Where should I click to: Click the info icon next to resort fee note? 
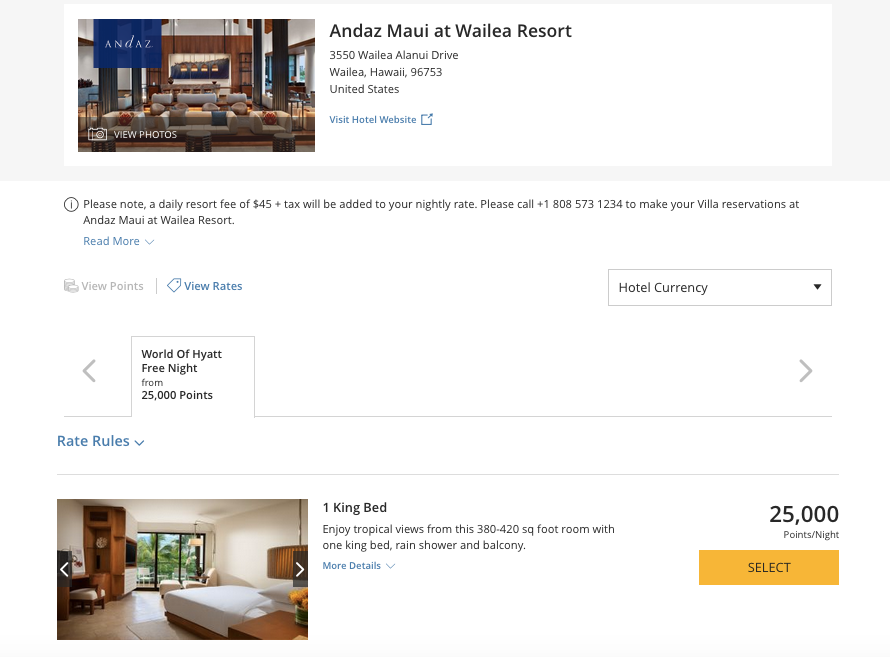pyautogui.click(x=71, y=204)
